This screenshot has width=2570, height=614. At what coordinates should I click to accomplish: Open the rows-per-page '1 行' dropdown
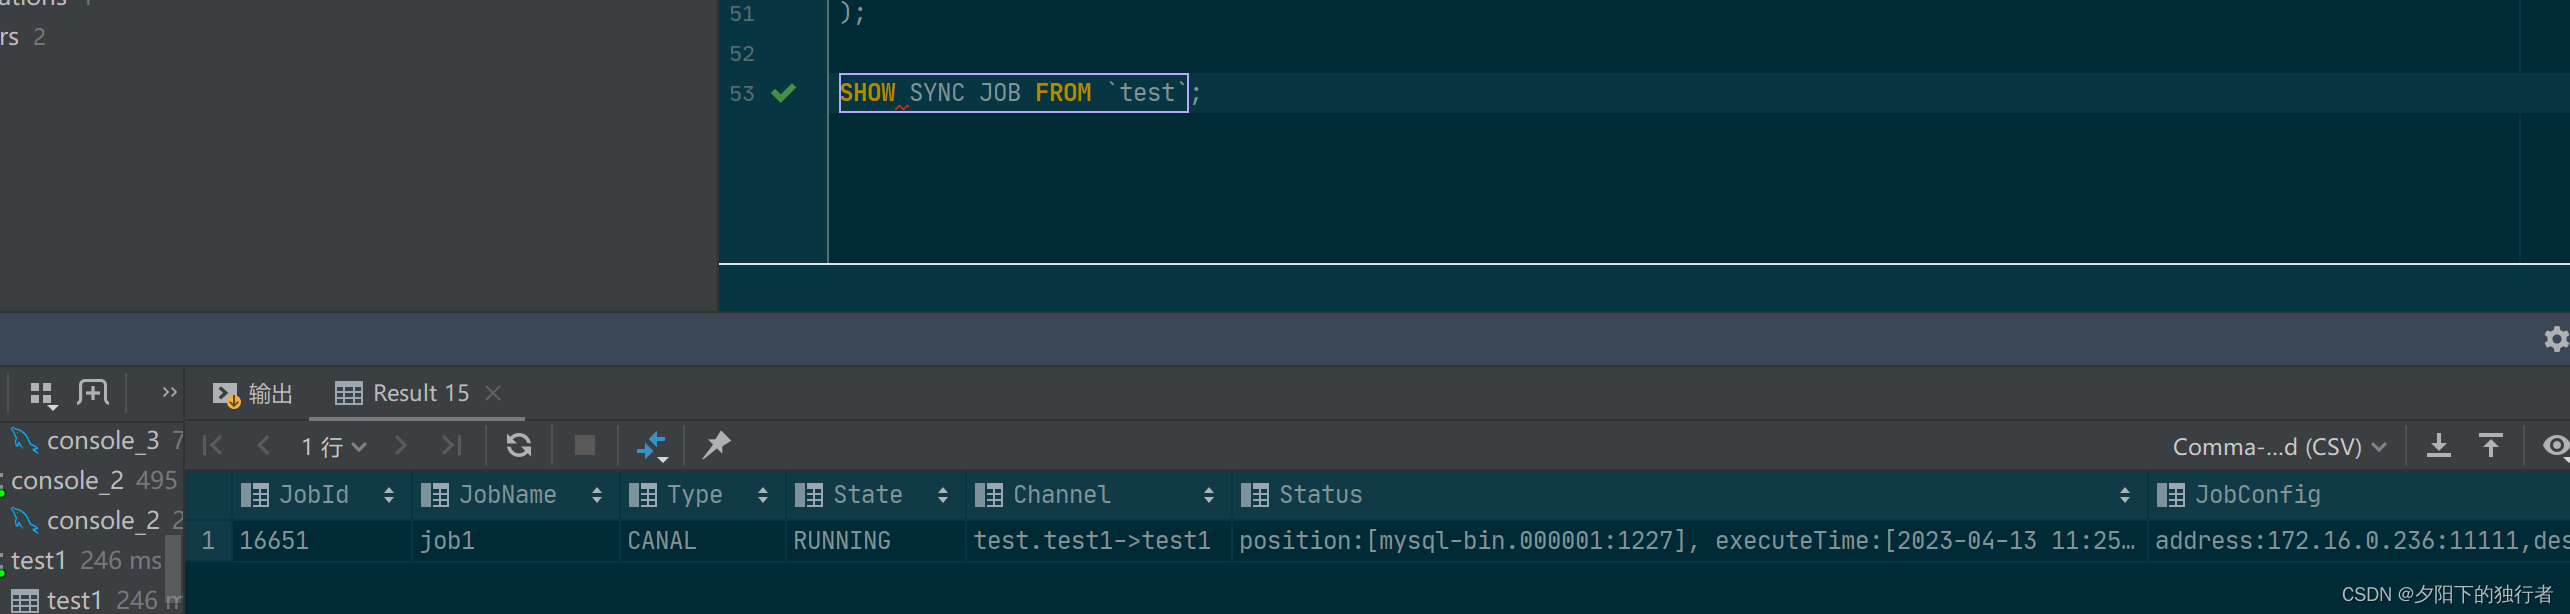tap(334, 446)
